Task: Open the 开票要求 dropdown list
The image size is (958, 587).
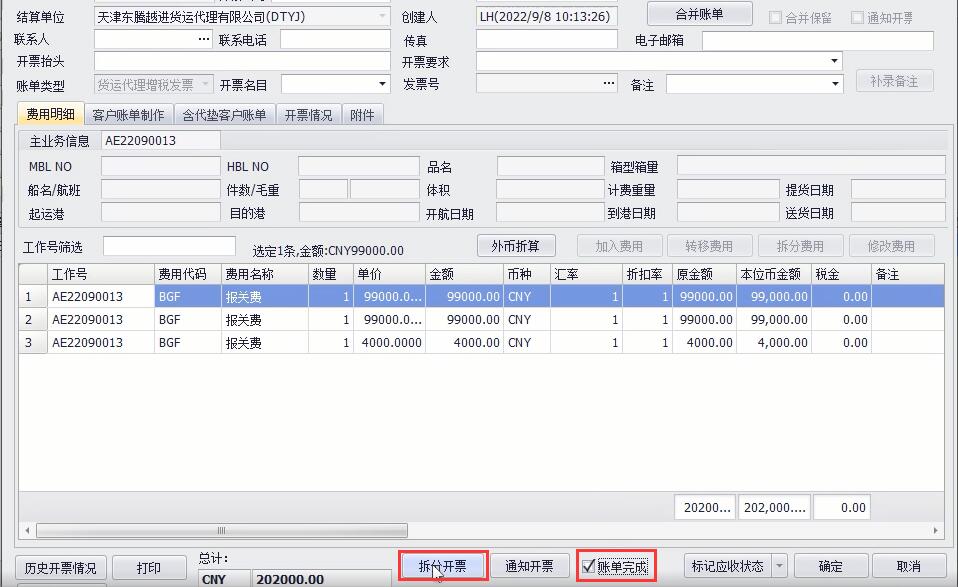Action: [835, 62]
